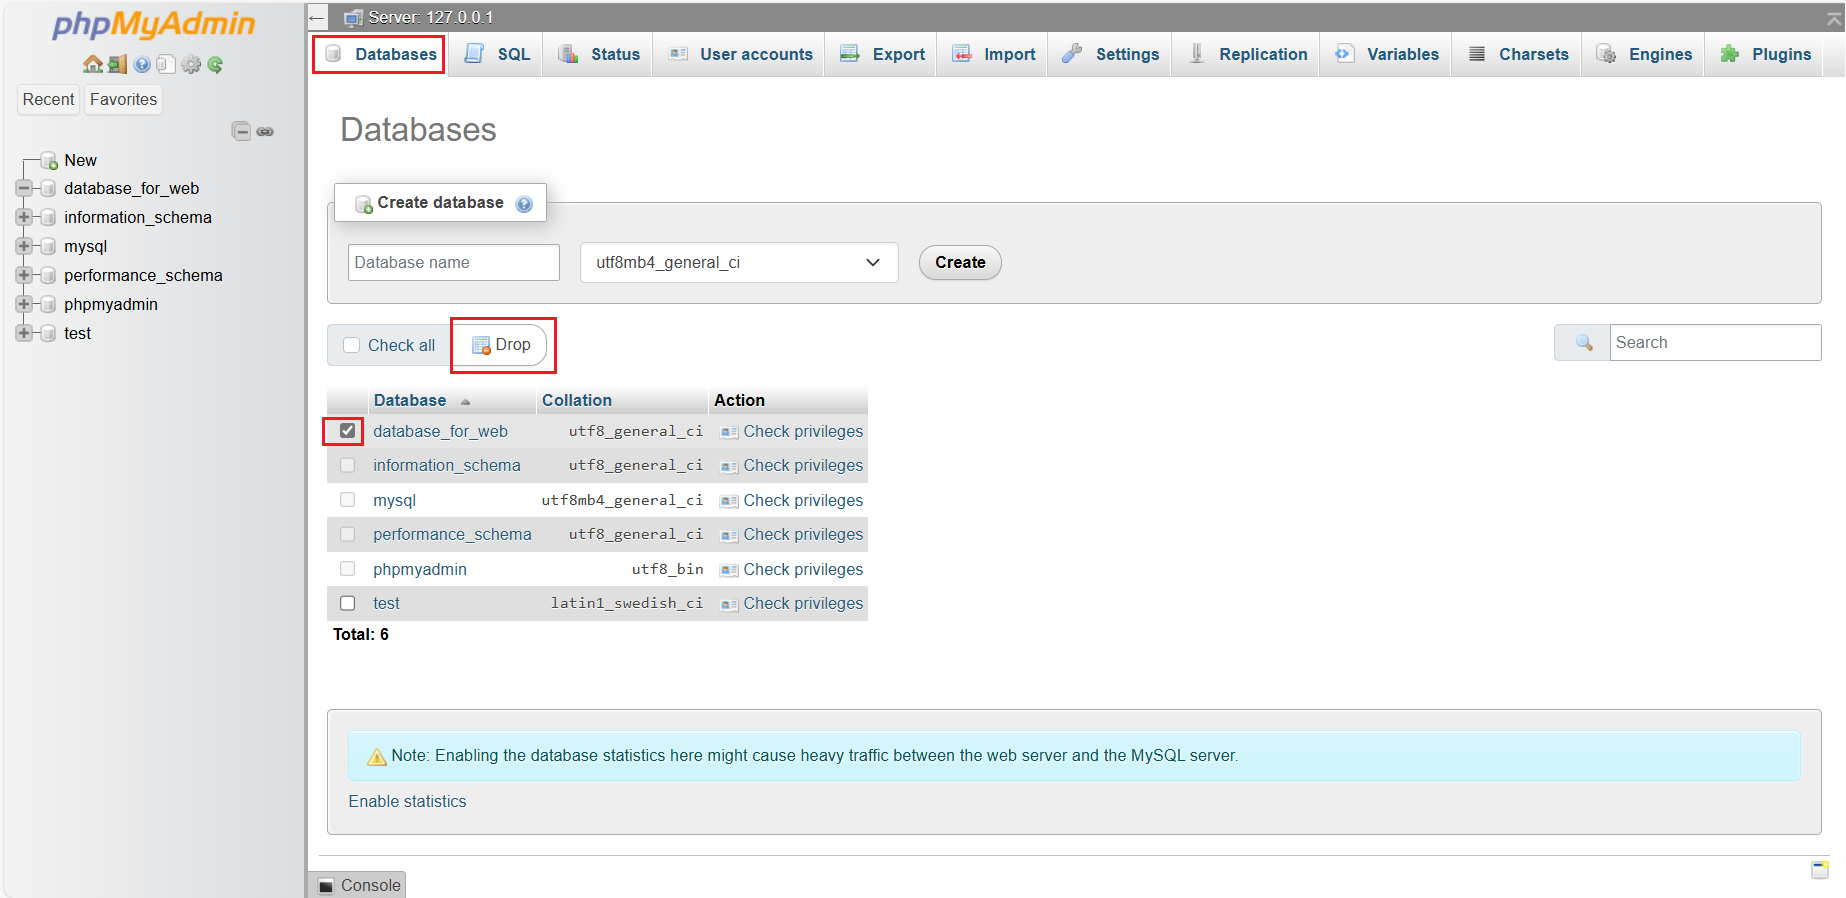
Task: Click the Enable statistics link
Action: coord(407,802)
